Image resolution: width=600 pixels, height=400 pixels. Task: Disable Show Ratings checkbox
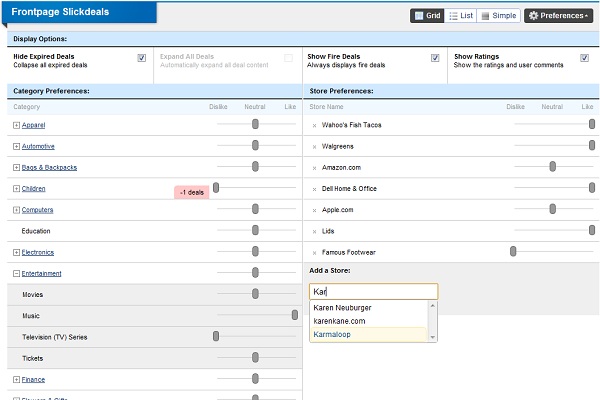[584, 58]
